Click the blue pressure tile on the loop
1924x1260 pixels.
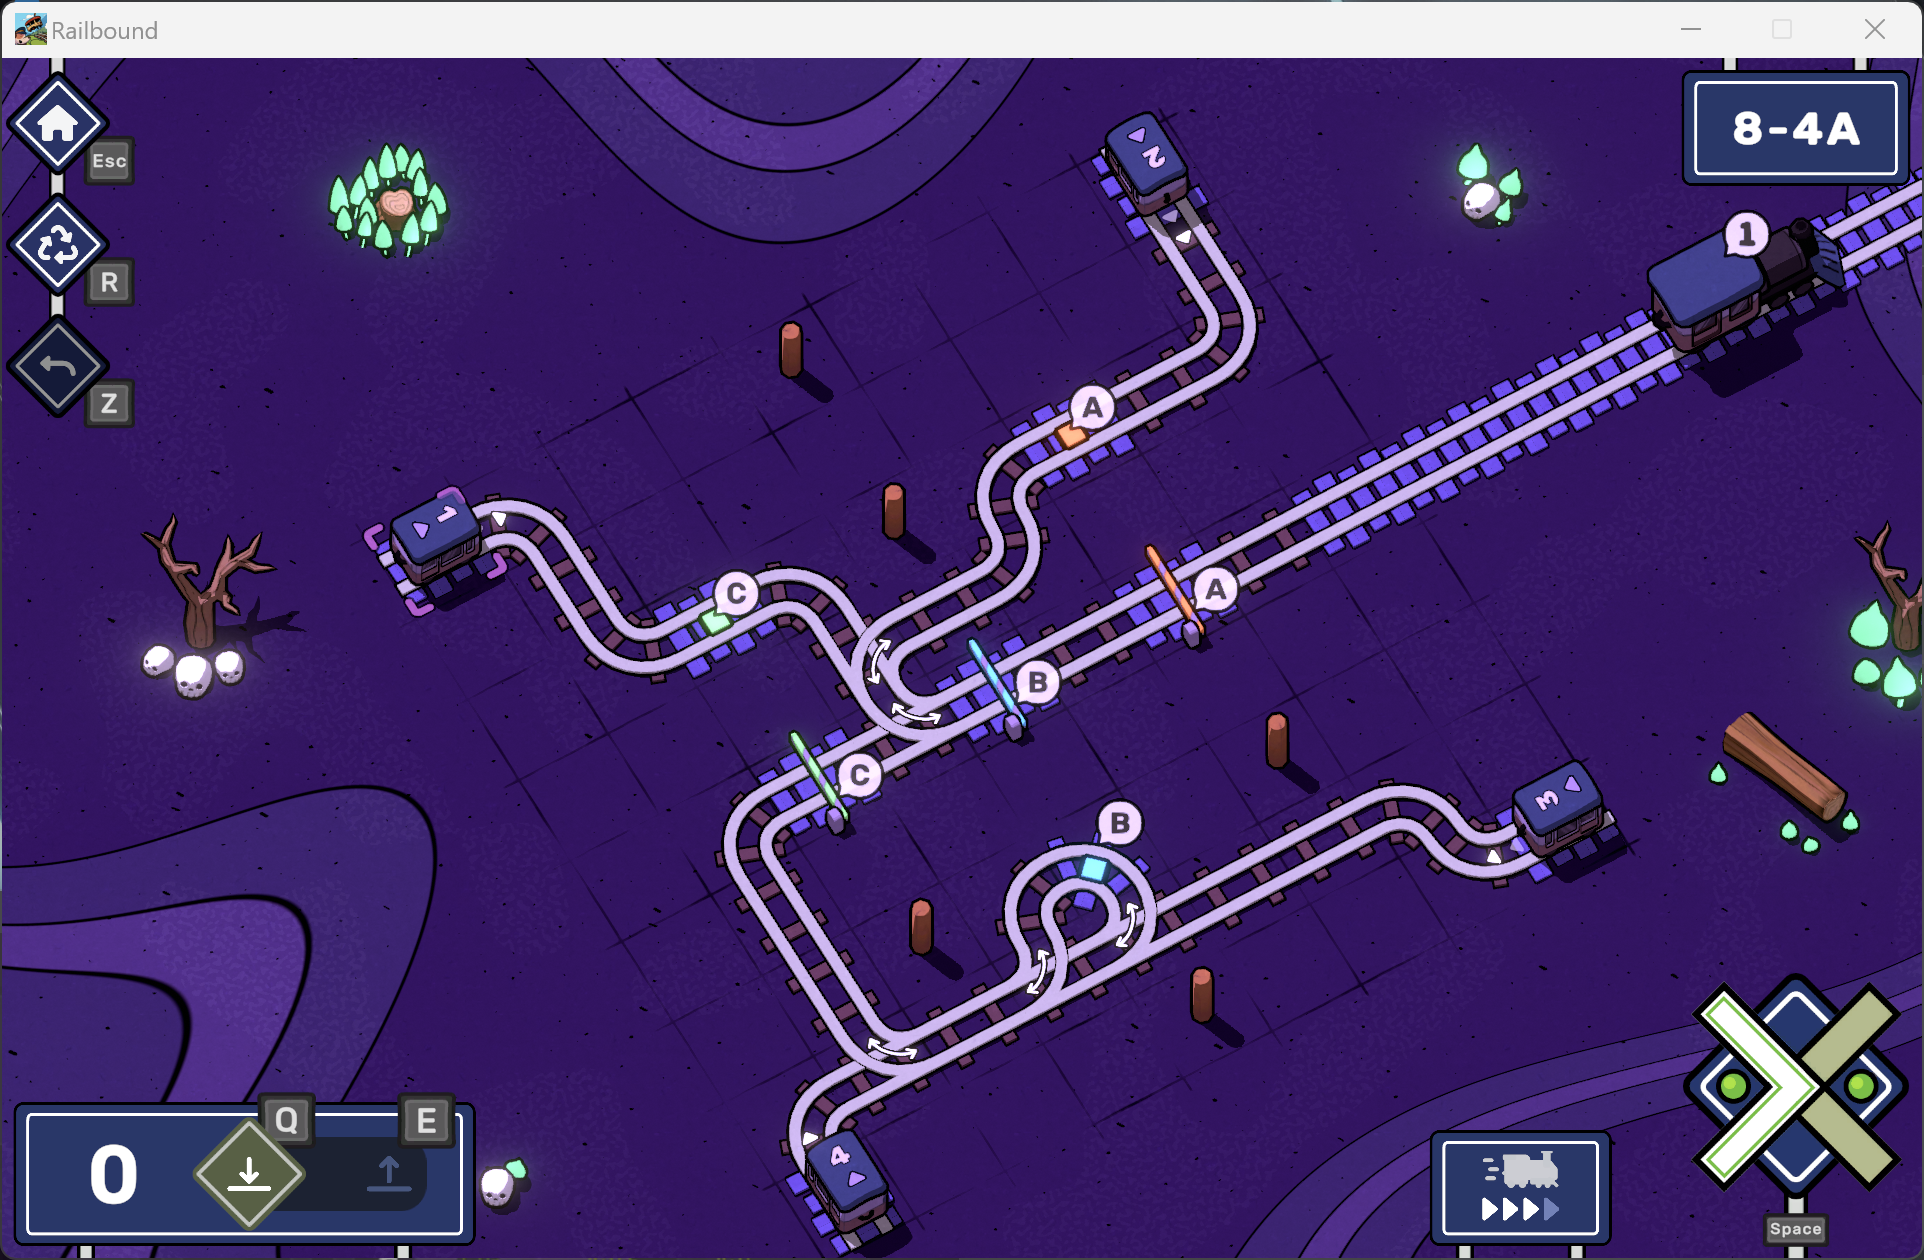(x=1094, y=867)
